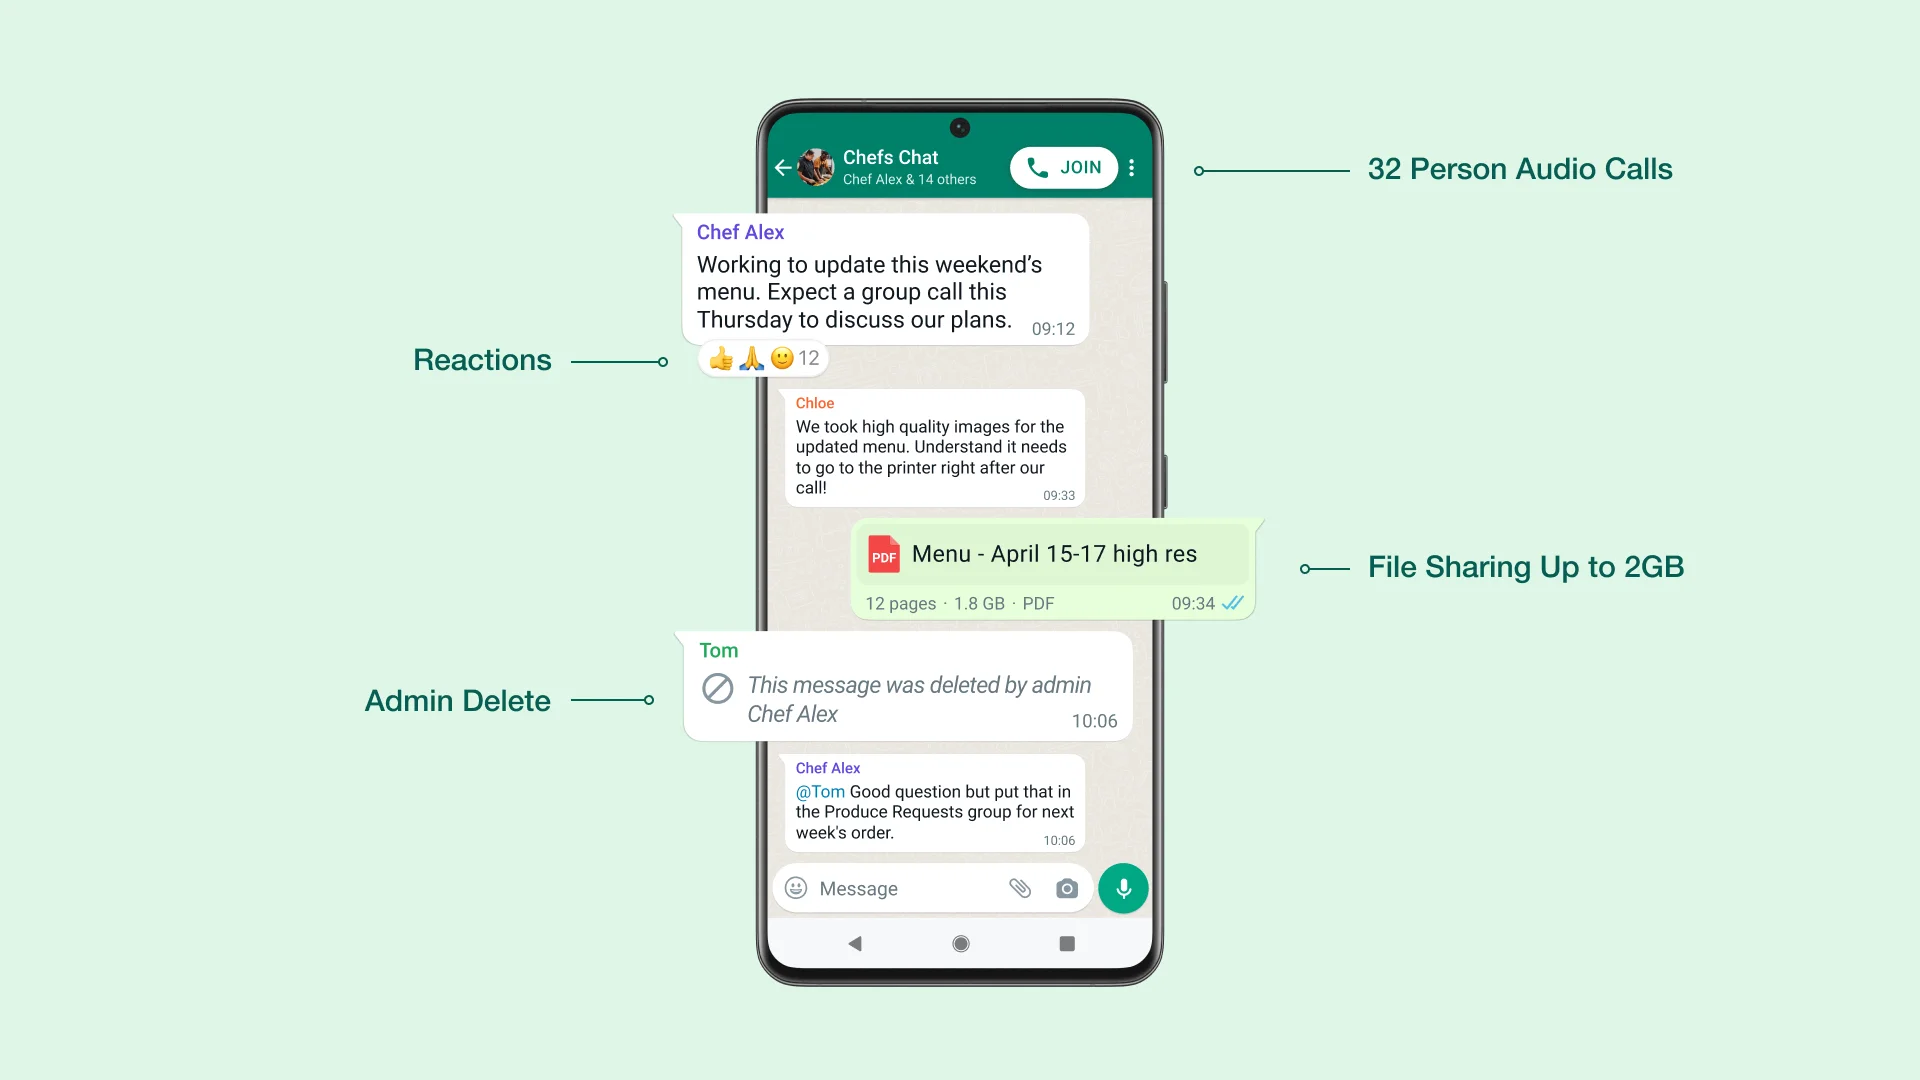Tap the Chefs Chat group profile picture
The height and width of the screenshot is (1080, 1920).
pos(816,166)
